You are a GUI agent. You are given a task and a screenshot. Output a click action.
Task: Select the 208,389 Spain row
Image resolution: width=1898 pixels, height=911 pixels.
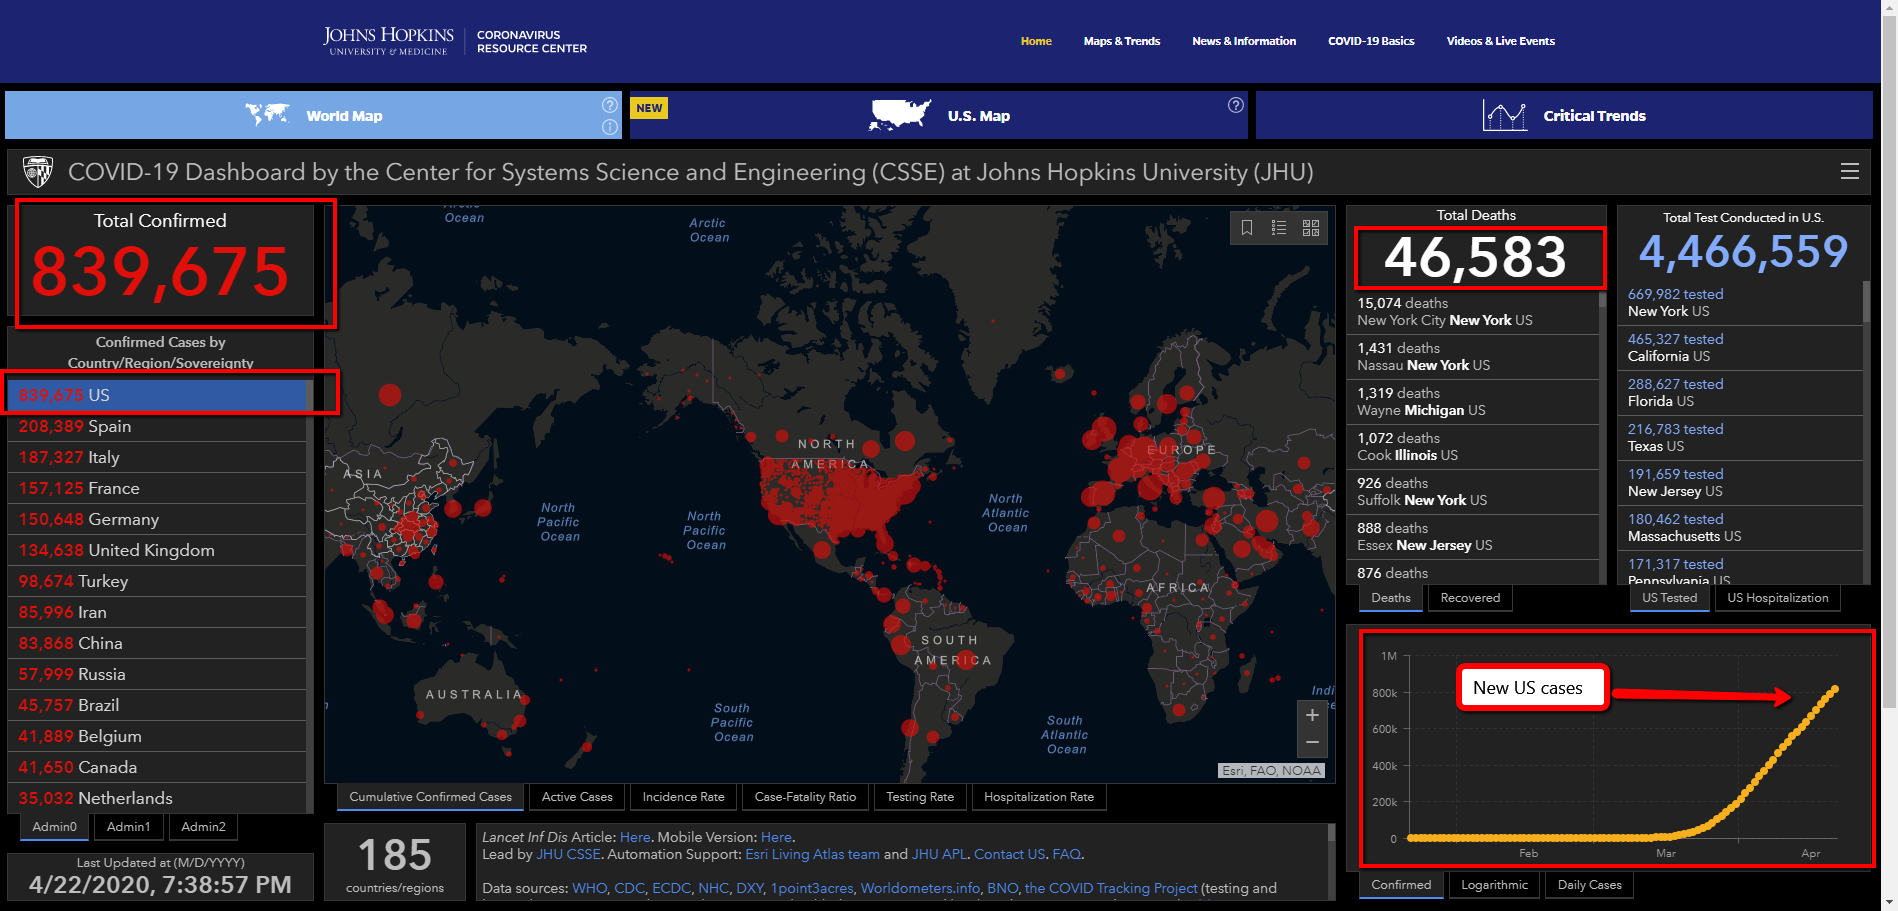(x=157, y=427)
